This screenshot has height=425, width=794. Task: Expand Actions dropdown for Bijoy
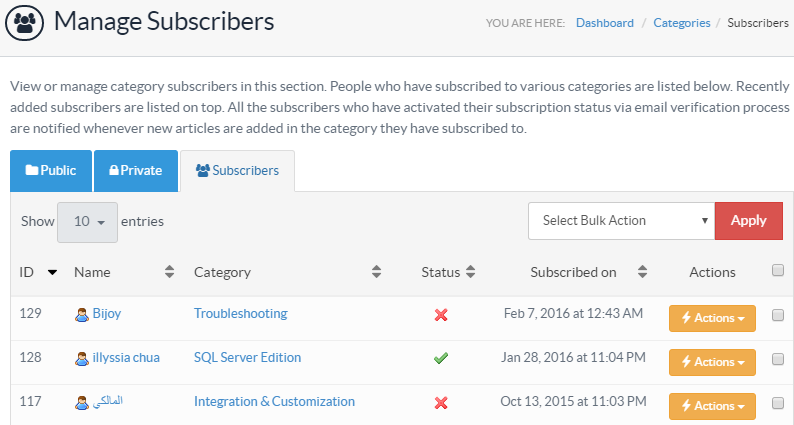pos(712,318)
